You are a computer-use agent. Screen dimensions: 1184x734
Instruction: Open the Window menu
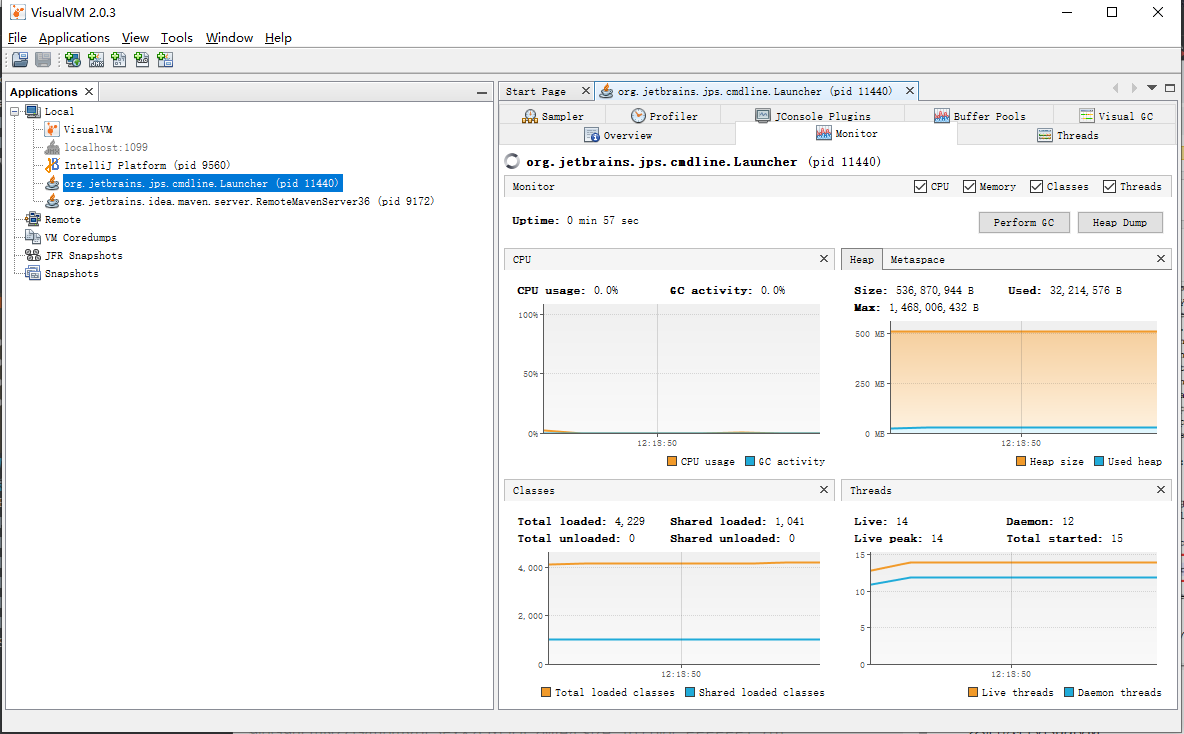tap(230, 38)
